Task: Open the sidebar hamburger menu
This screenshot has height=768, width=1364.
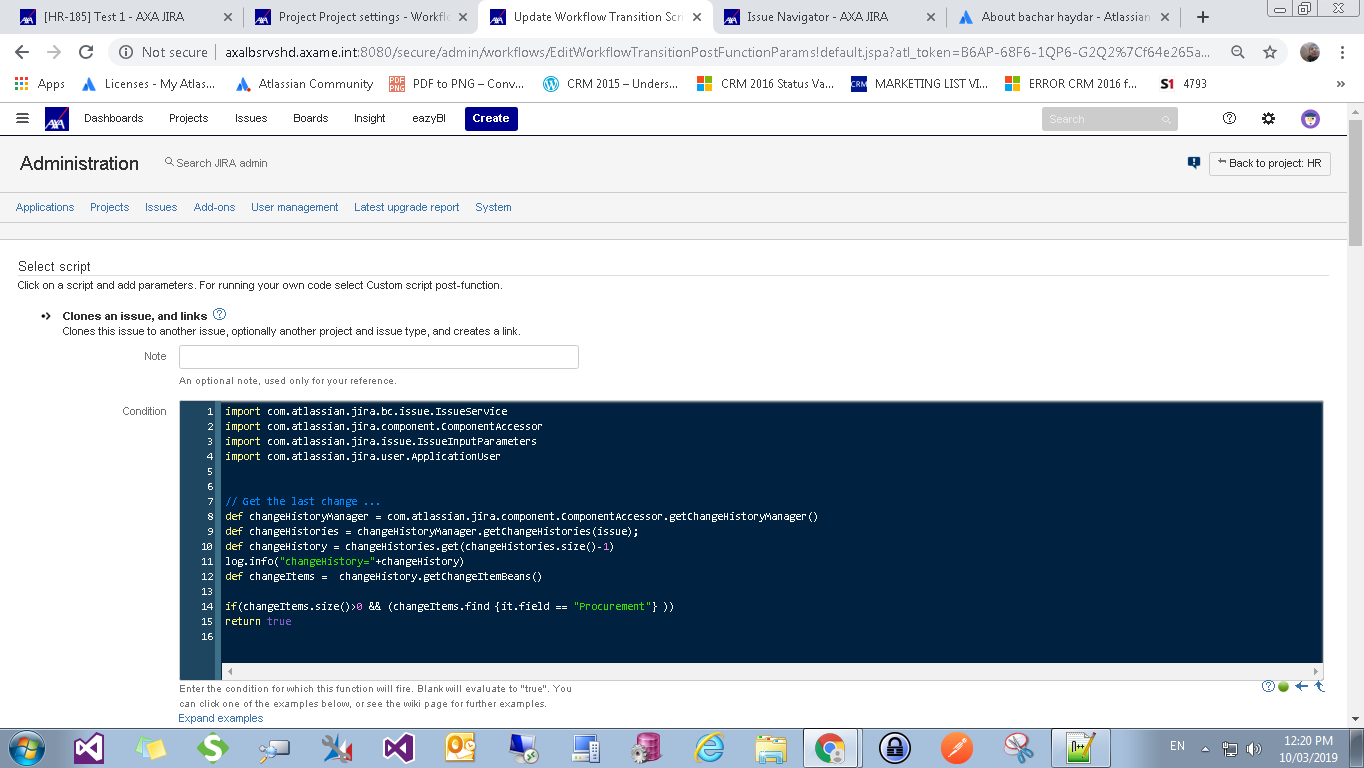Action: tap(22, 118)
